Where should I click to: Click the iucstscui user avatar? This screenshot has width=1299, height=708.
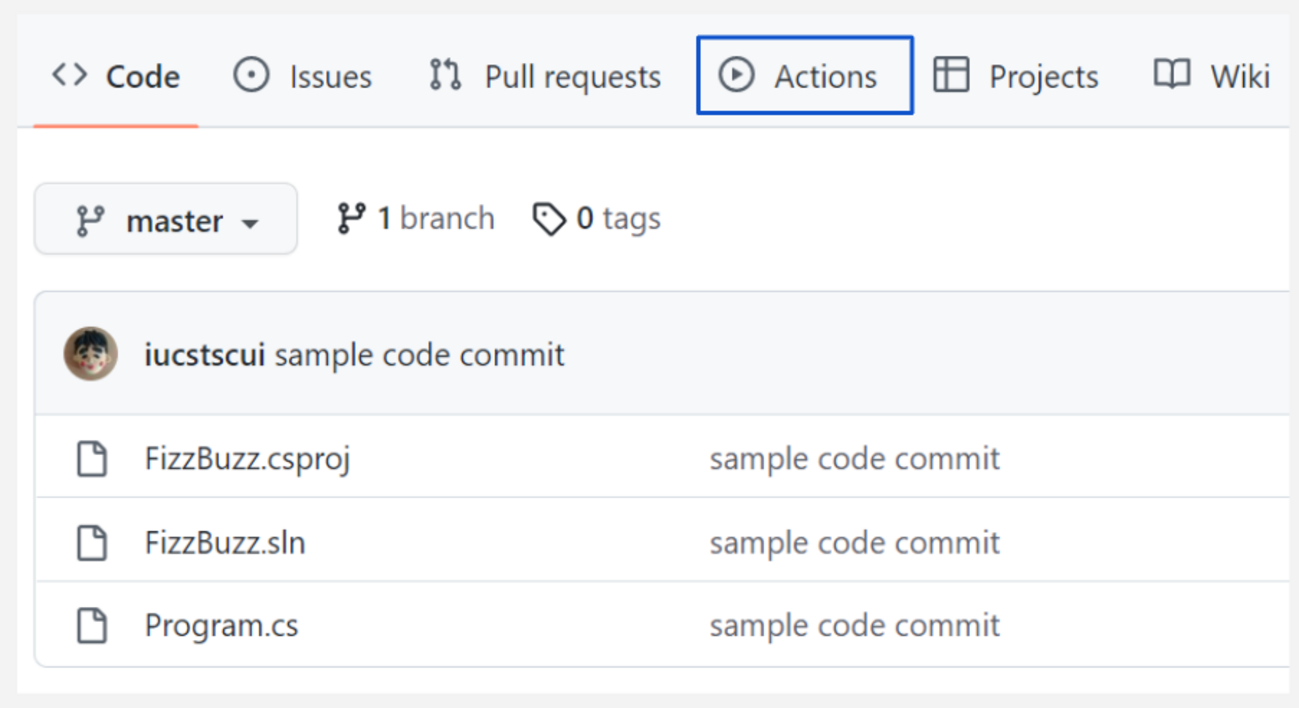pos(91,354)
